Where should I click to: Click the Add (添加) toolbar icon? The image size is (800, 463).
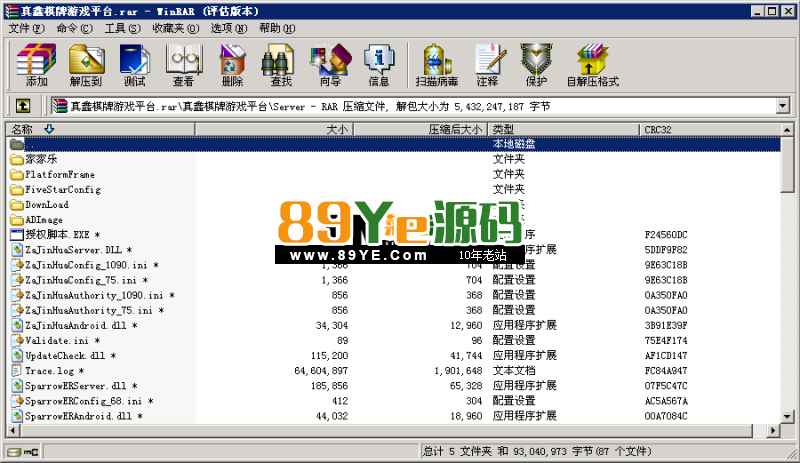tap(36, 65)
